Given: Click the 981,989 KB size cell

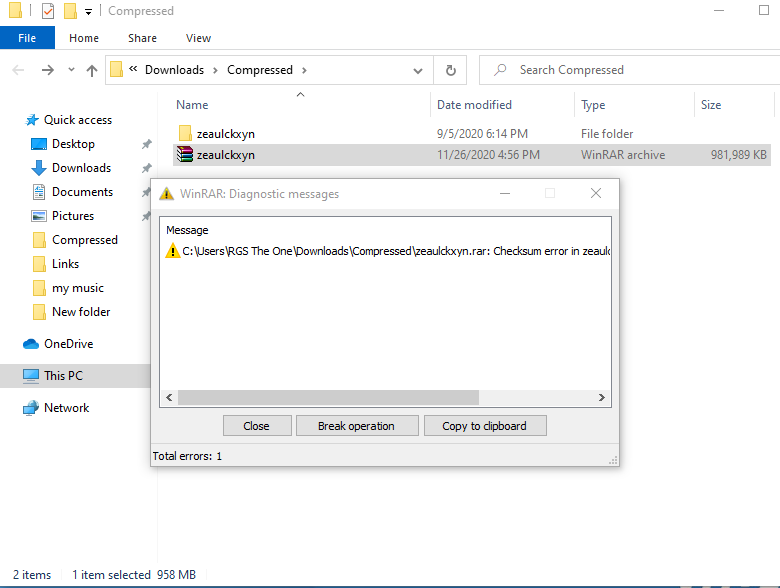Looking at the screenshot, I should [738, 155].
